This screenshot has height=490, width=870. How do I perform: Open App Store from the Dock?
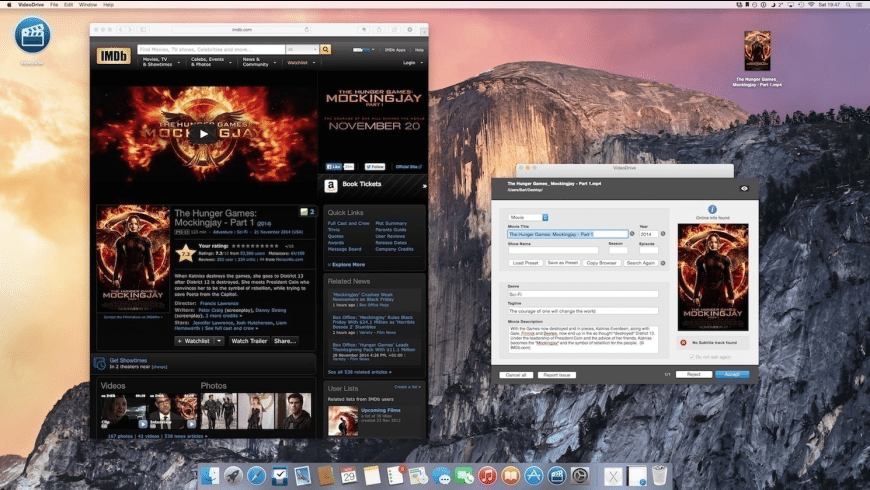534,476
